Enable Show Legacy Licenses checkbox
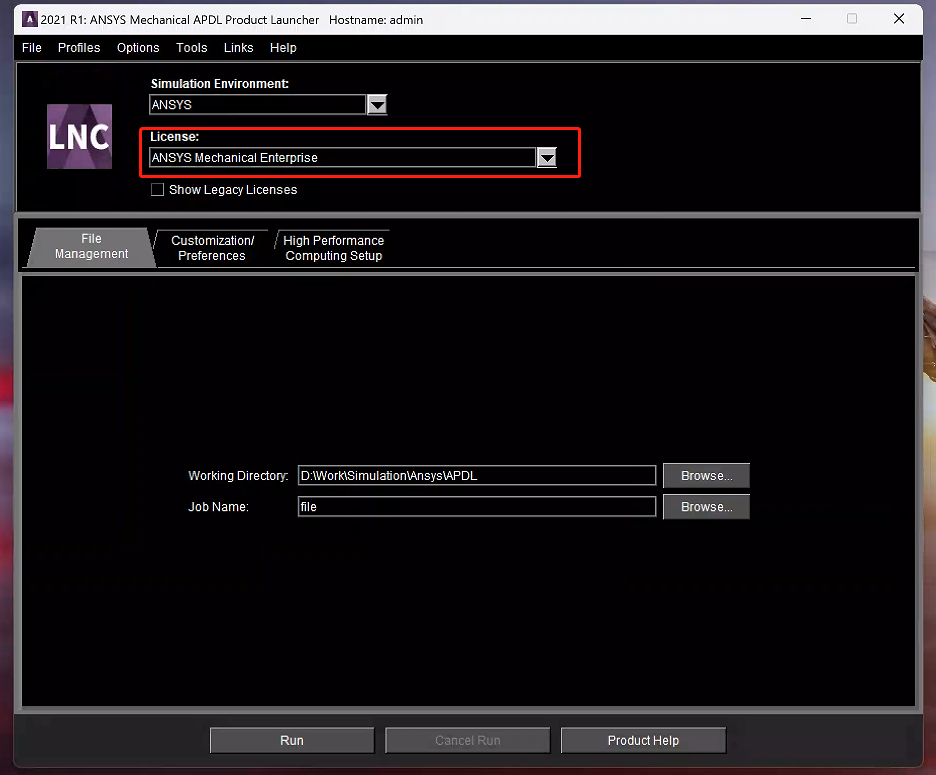The height and width of the screenshot is (775, 936). coord(158,190)
